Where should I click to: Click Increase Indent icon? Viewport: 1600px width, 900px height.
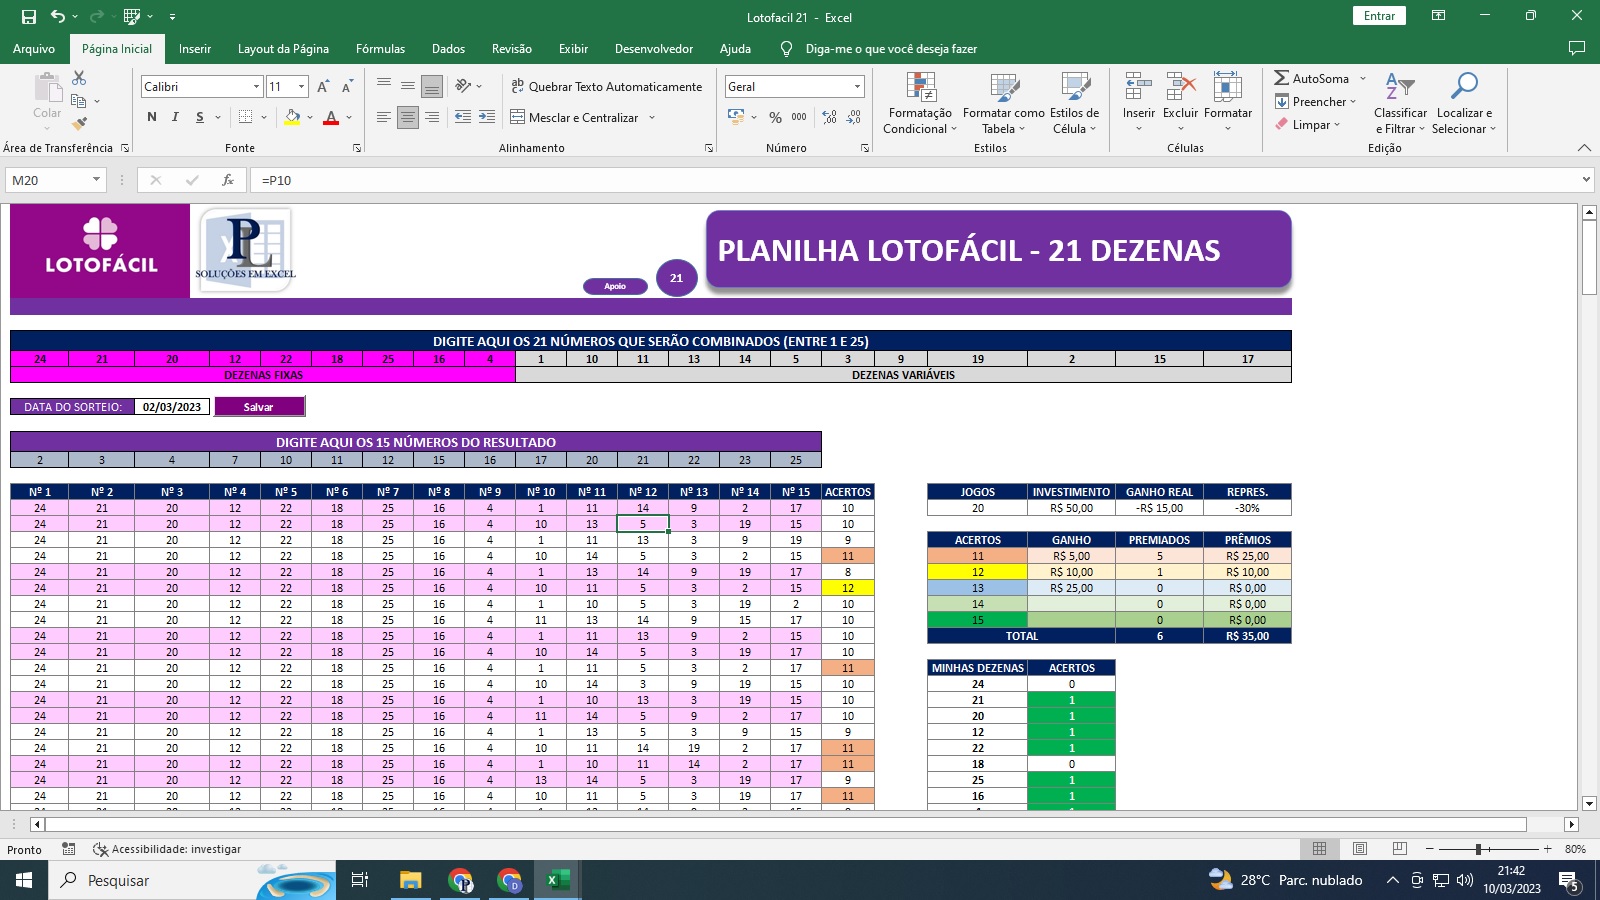point(487,117)
